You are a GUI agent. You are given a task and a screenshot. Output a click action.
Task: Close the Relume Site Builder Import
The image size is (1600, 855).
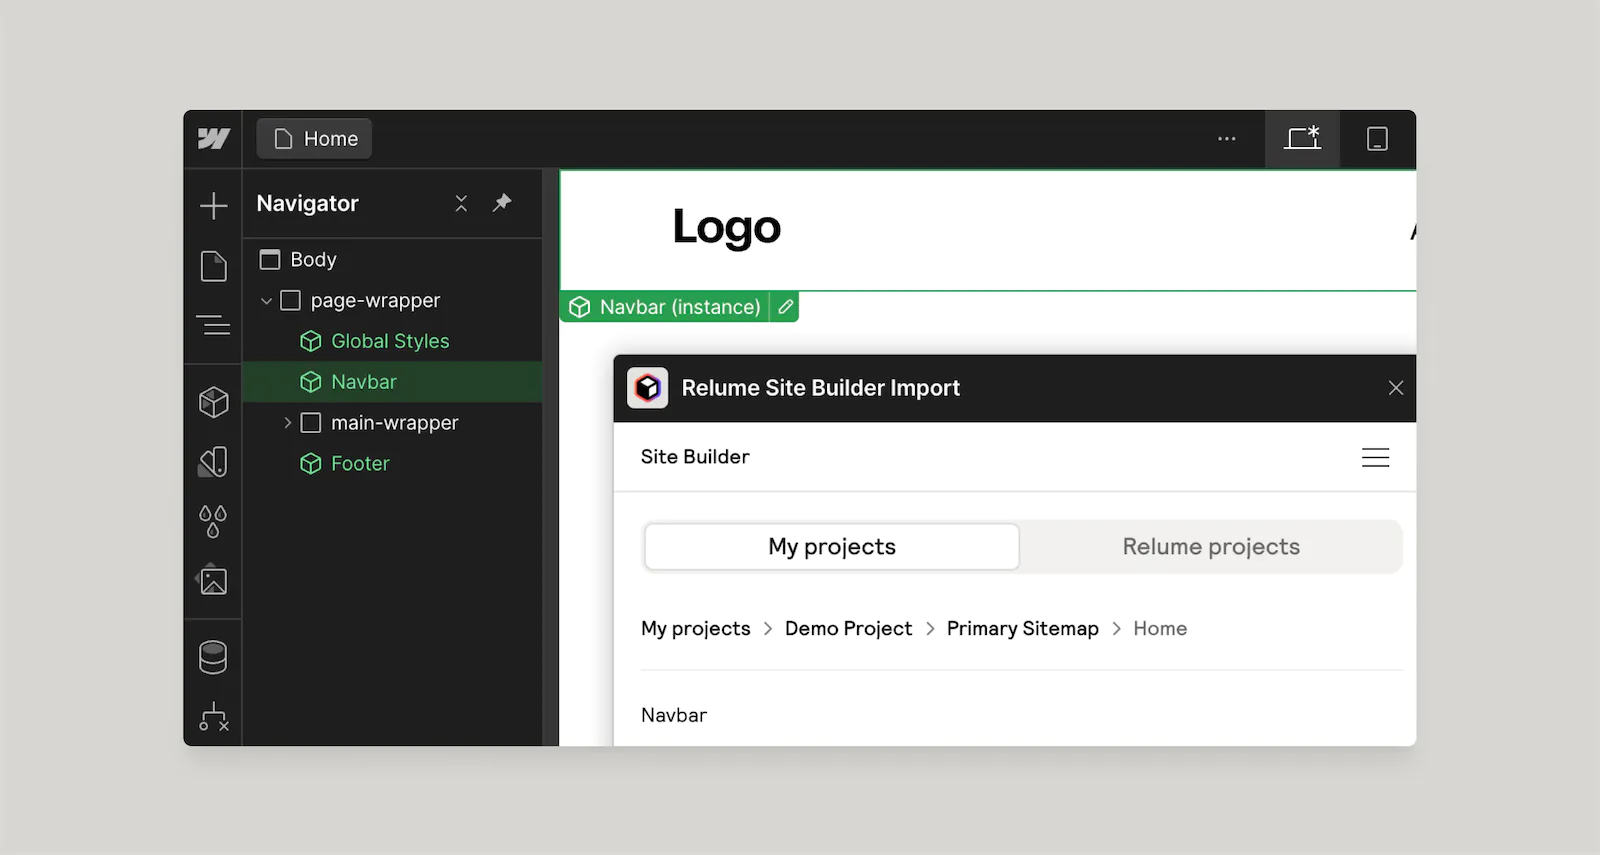[x=1396, y=388]
